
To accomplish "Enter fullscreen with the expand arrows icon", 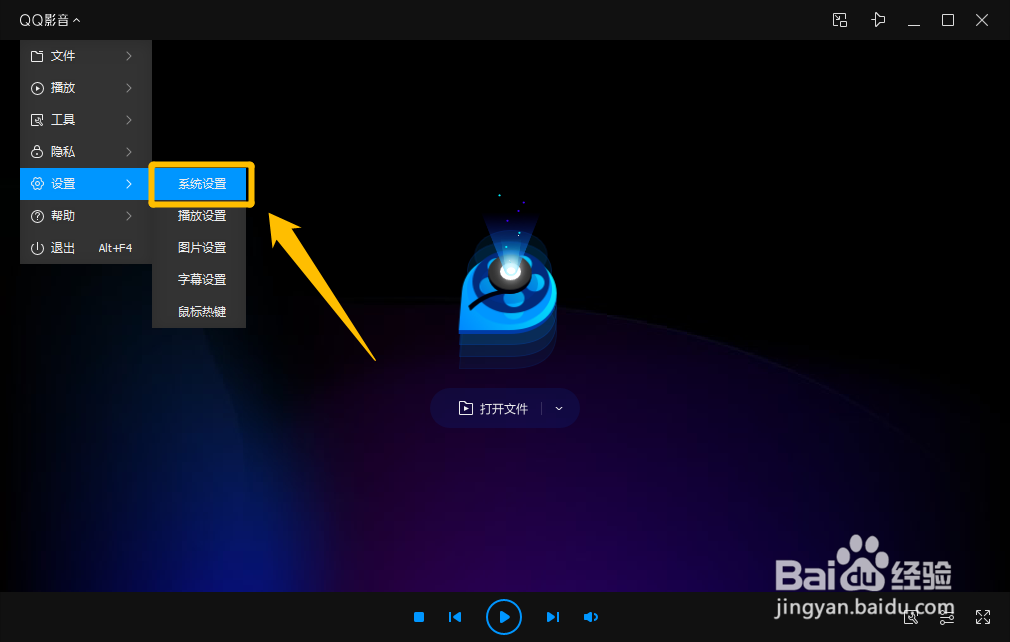I will (983, 617).
